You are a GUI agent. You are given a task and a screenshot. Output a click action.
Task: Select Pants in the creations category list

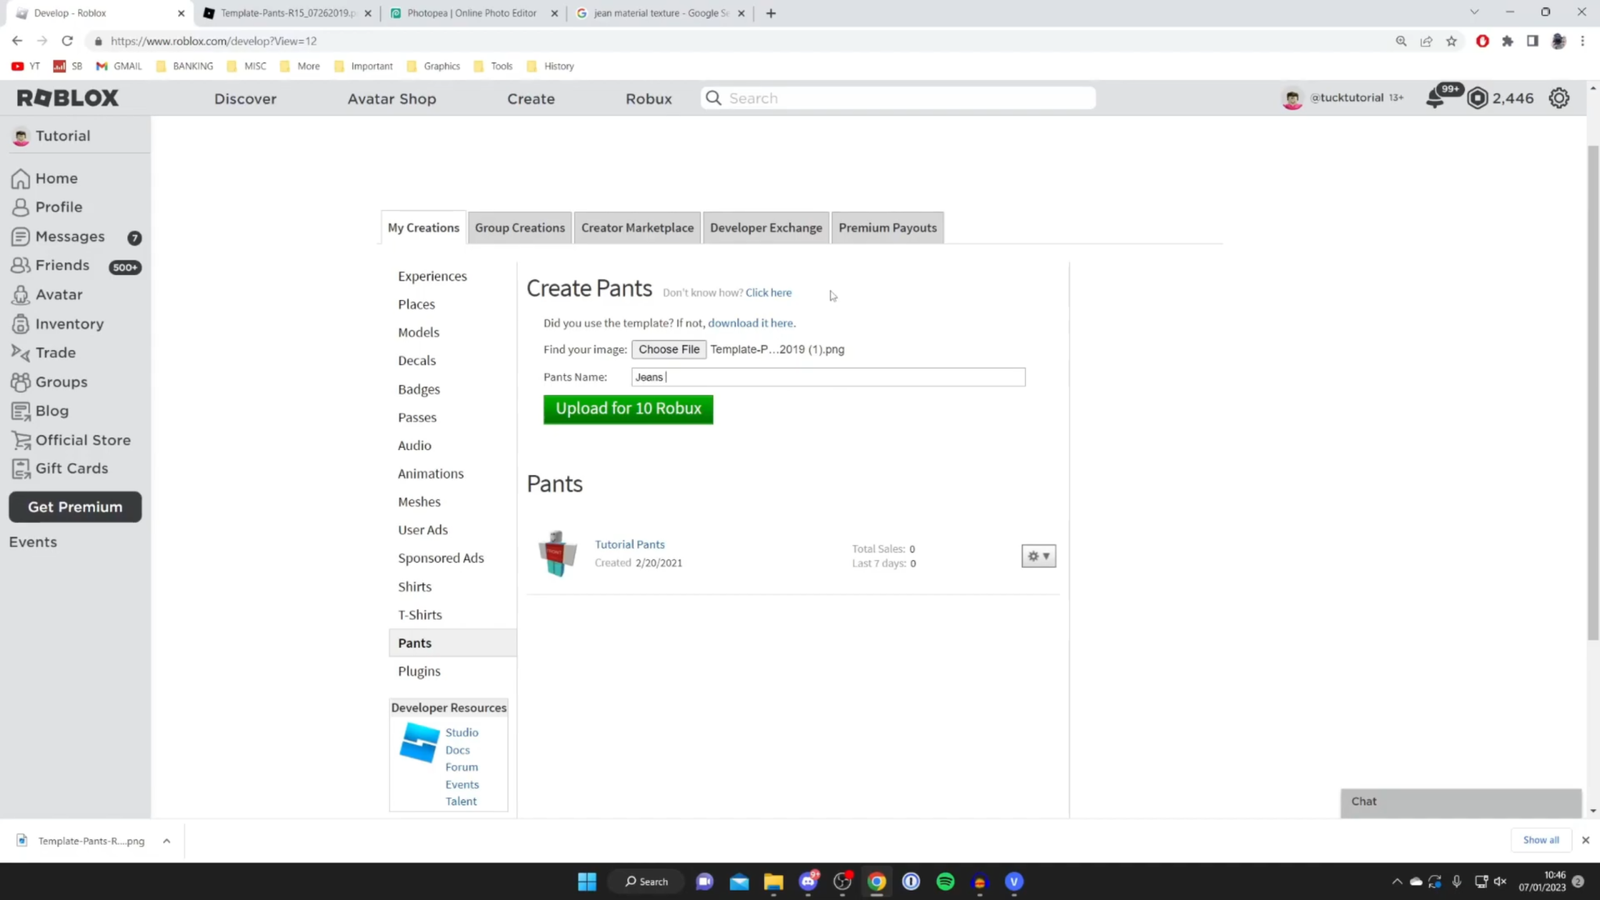[414, 642]
